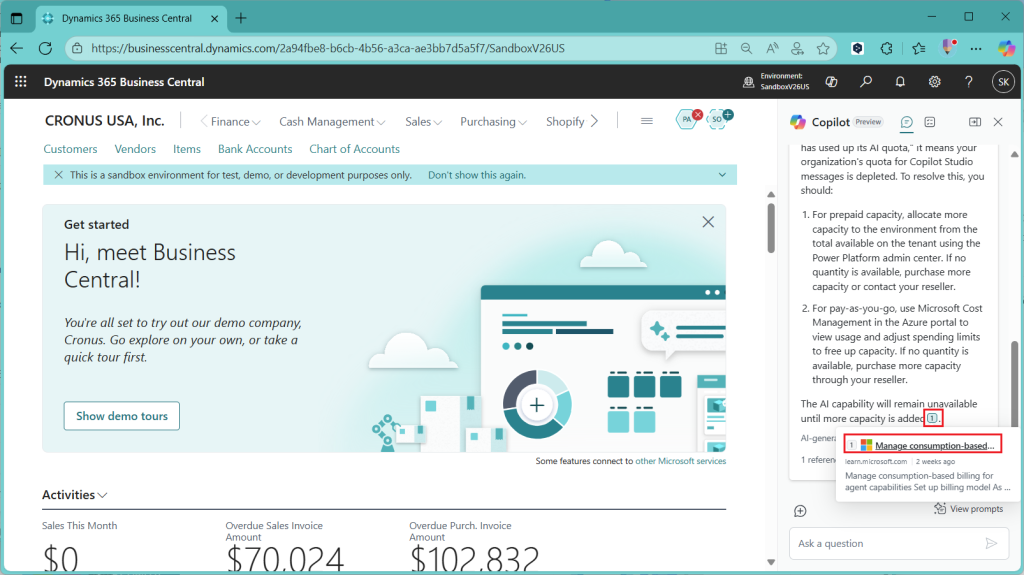1024x575 pixels.
Task: Close the Copilot pane
Action: [x=998, y=122]
